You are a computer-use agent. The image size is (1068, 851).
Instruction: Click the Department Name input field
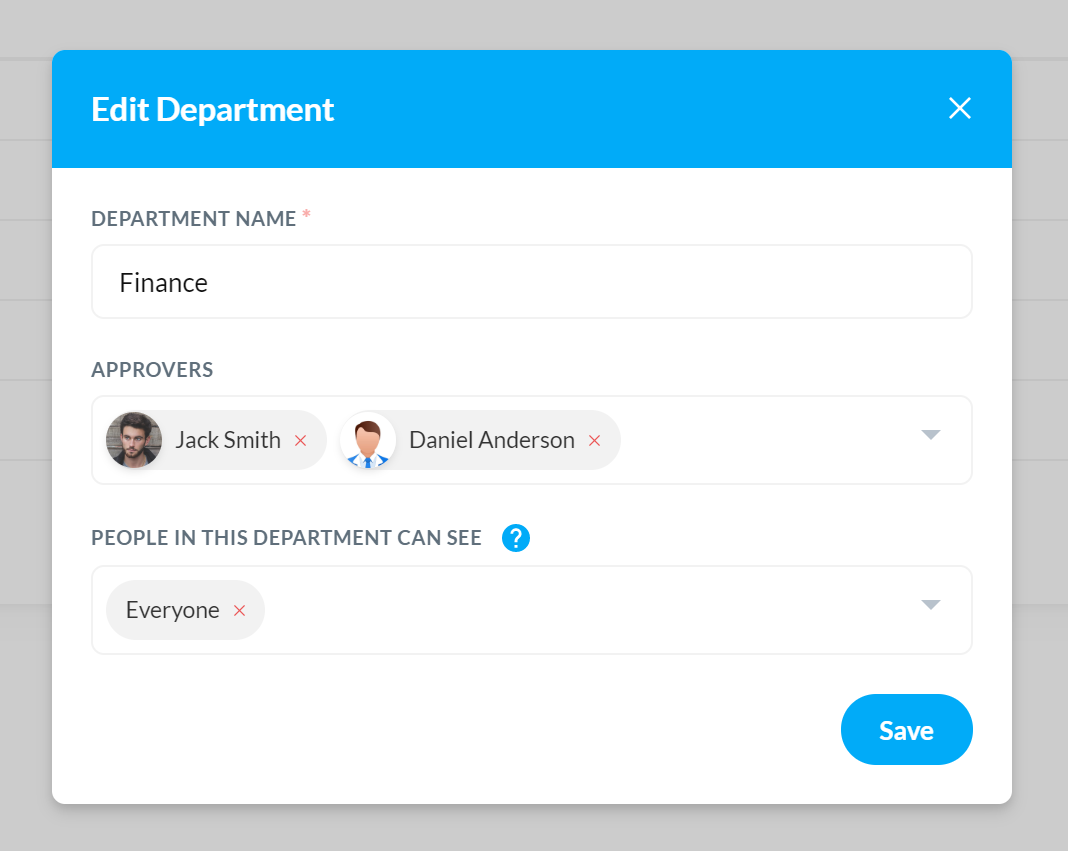click(531, 282)
